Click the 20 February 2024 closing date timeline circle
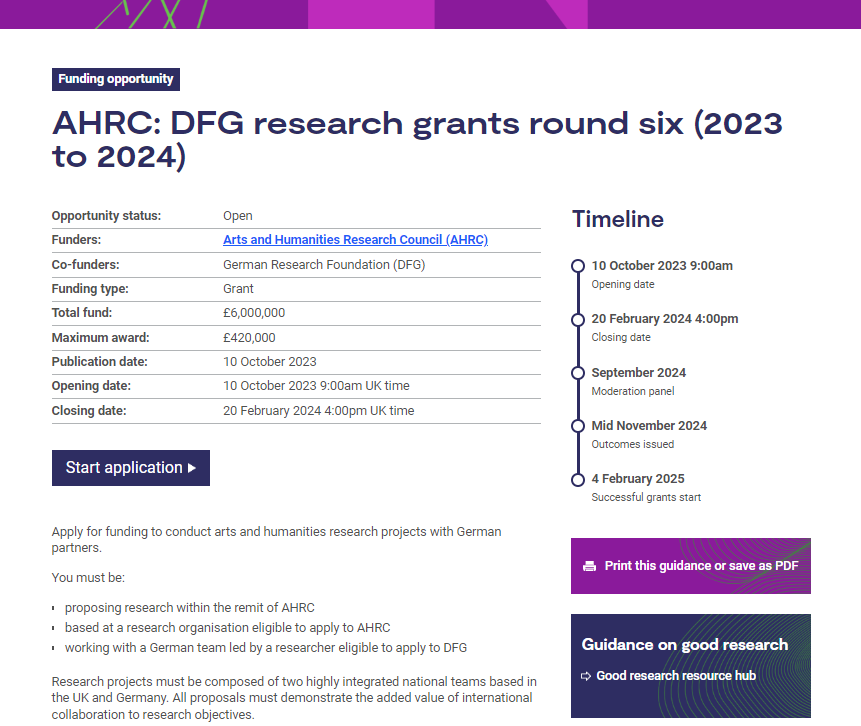Viewport: 861px width, 726px height. click(x=578, y=320)
